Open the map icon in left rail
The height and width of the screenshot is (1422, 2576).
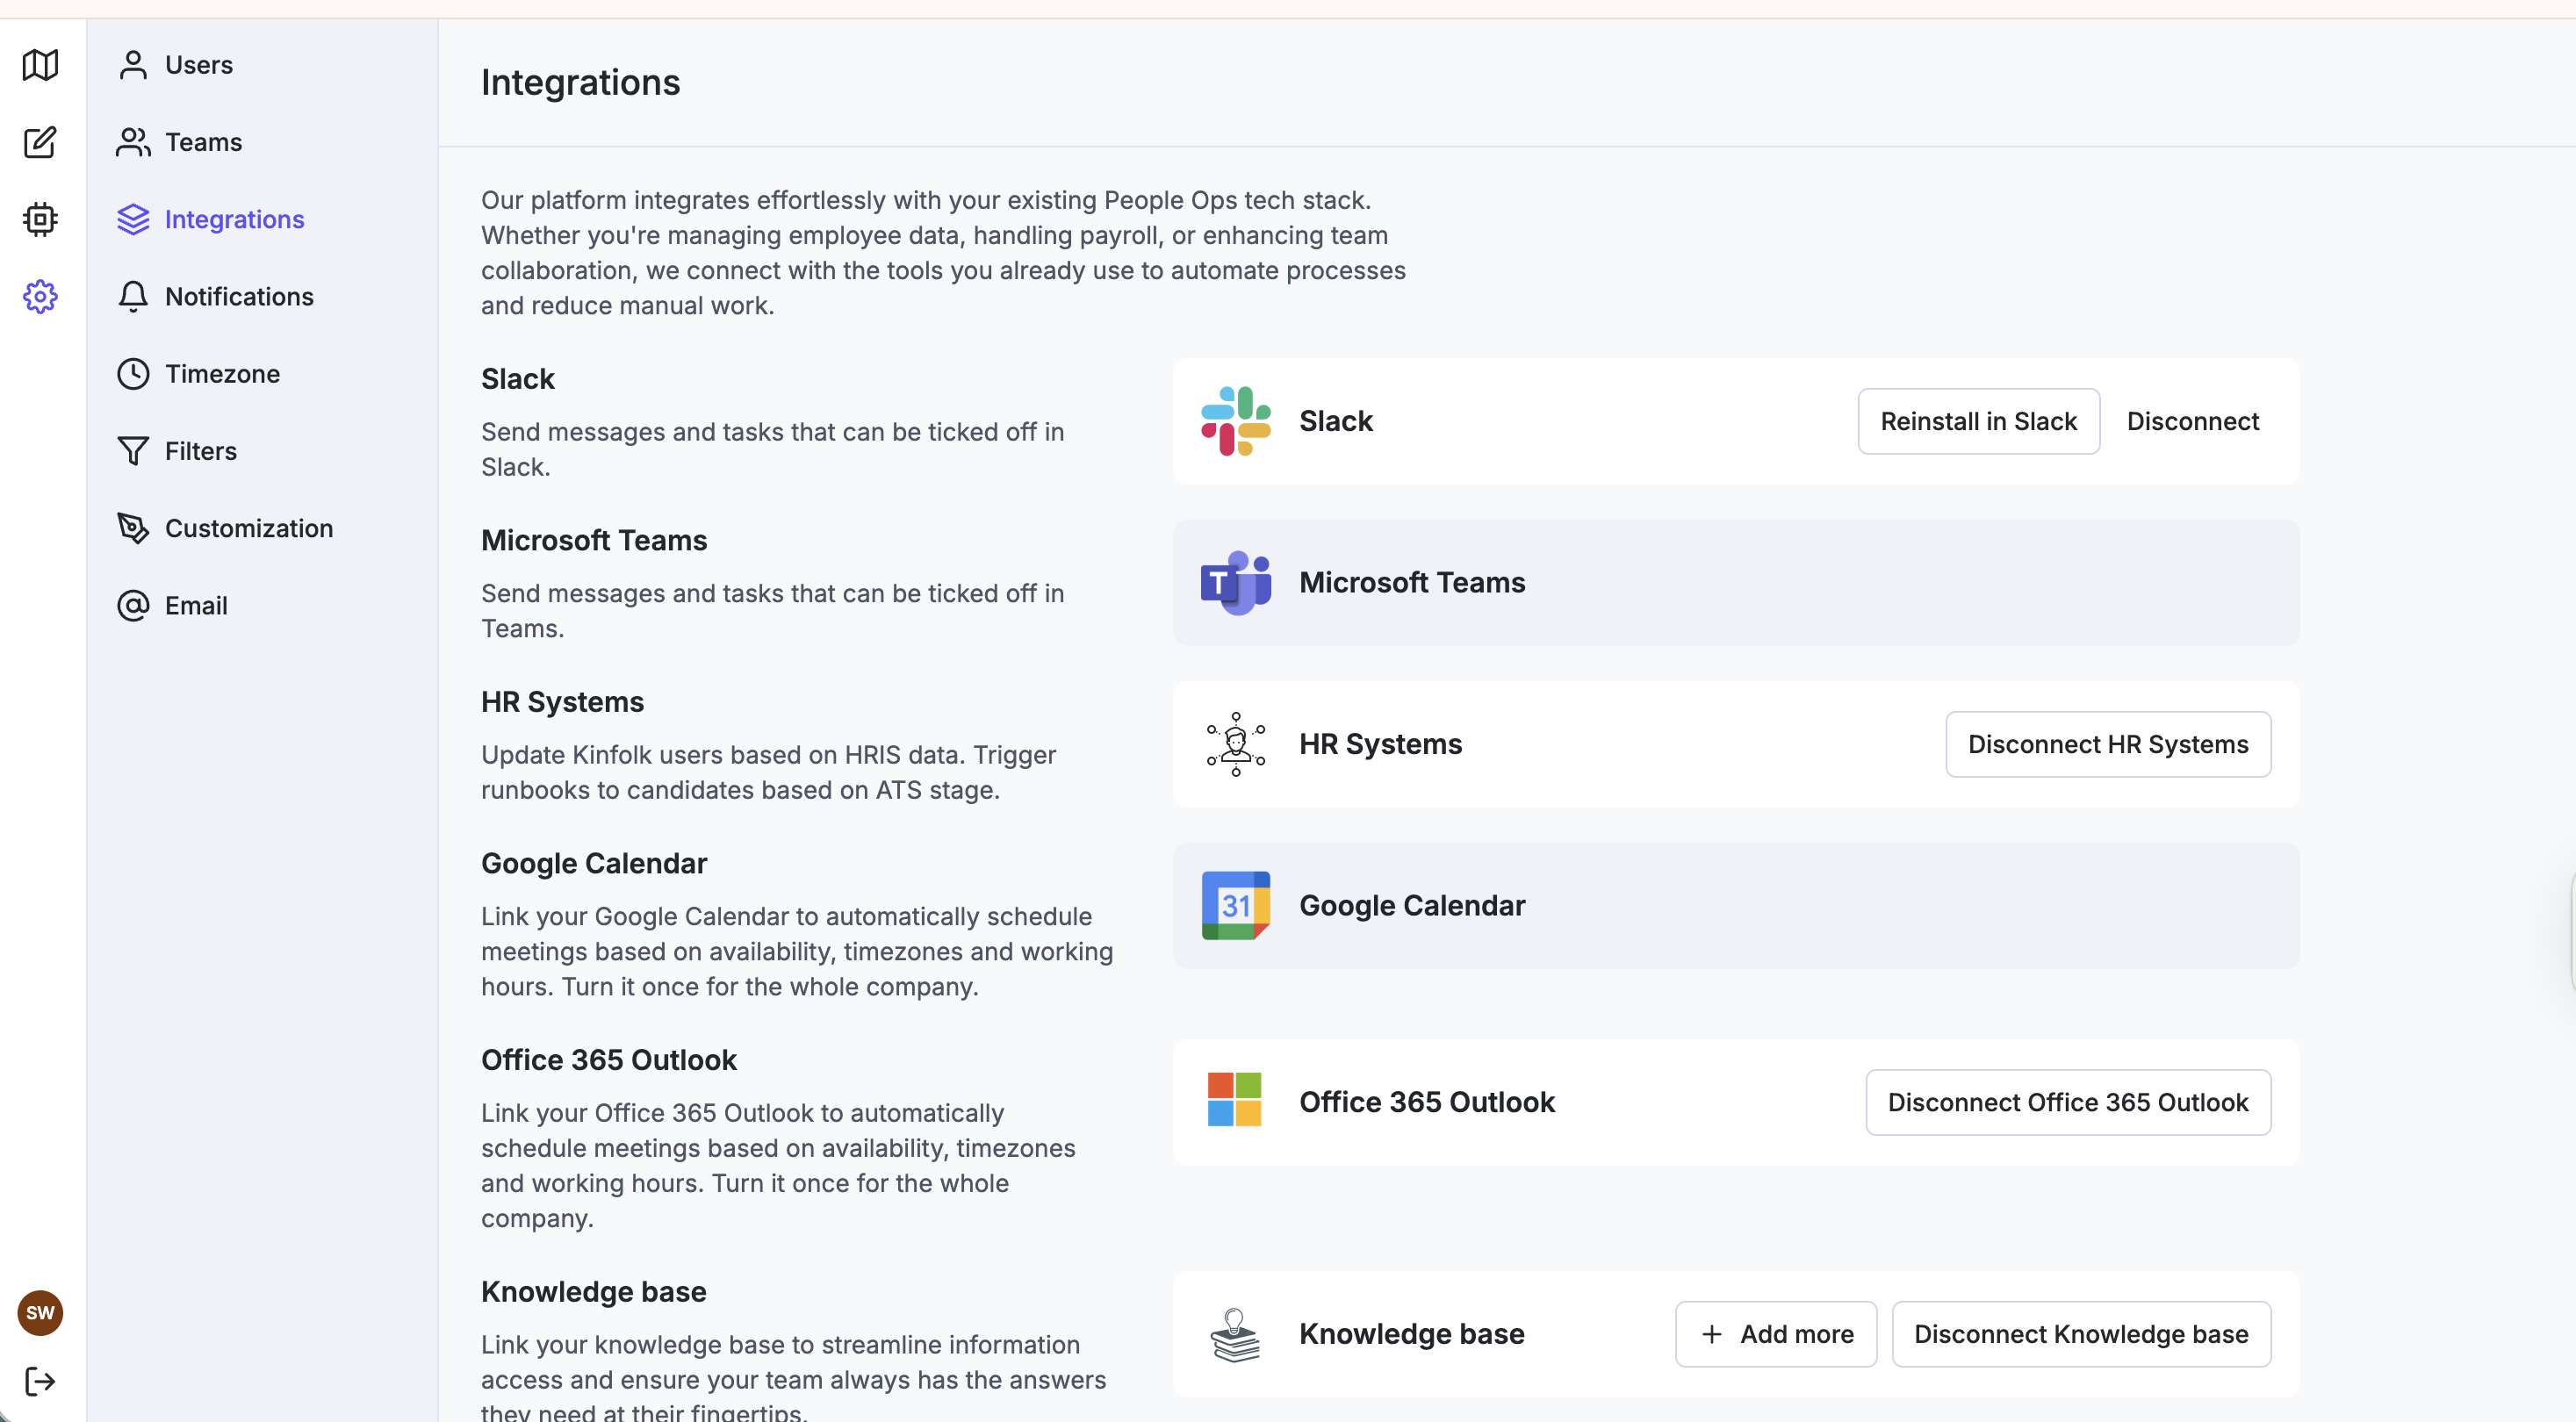(40, 65)
